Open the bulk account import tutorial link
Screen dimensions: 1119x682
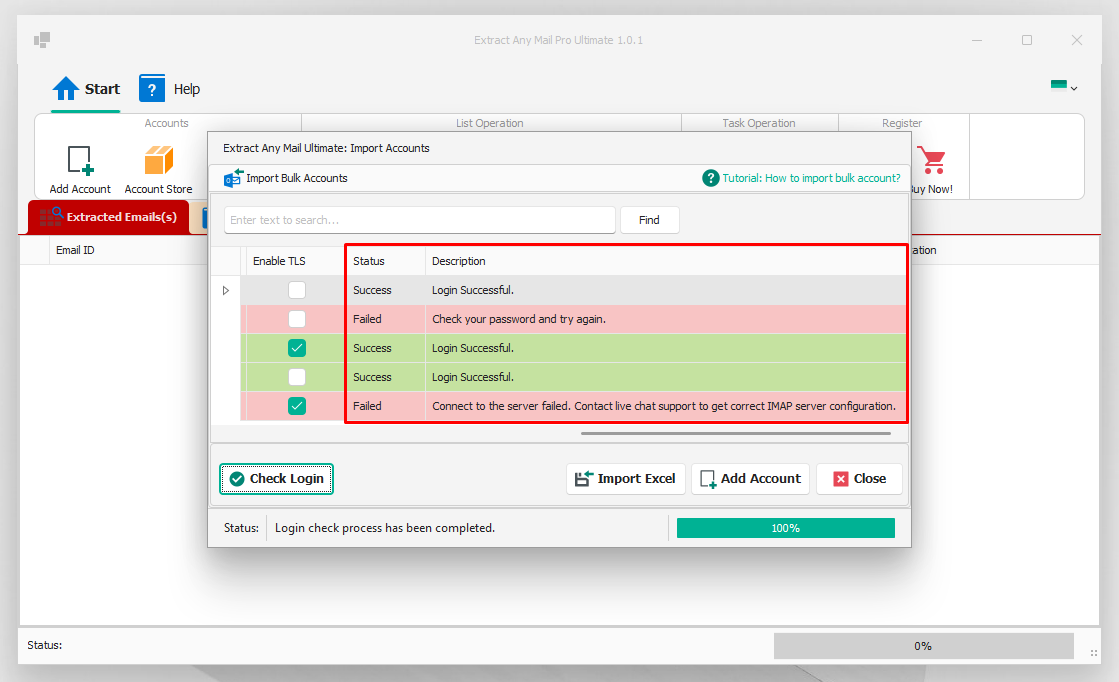811,178
